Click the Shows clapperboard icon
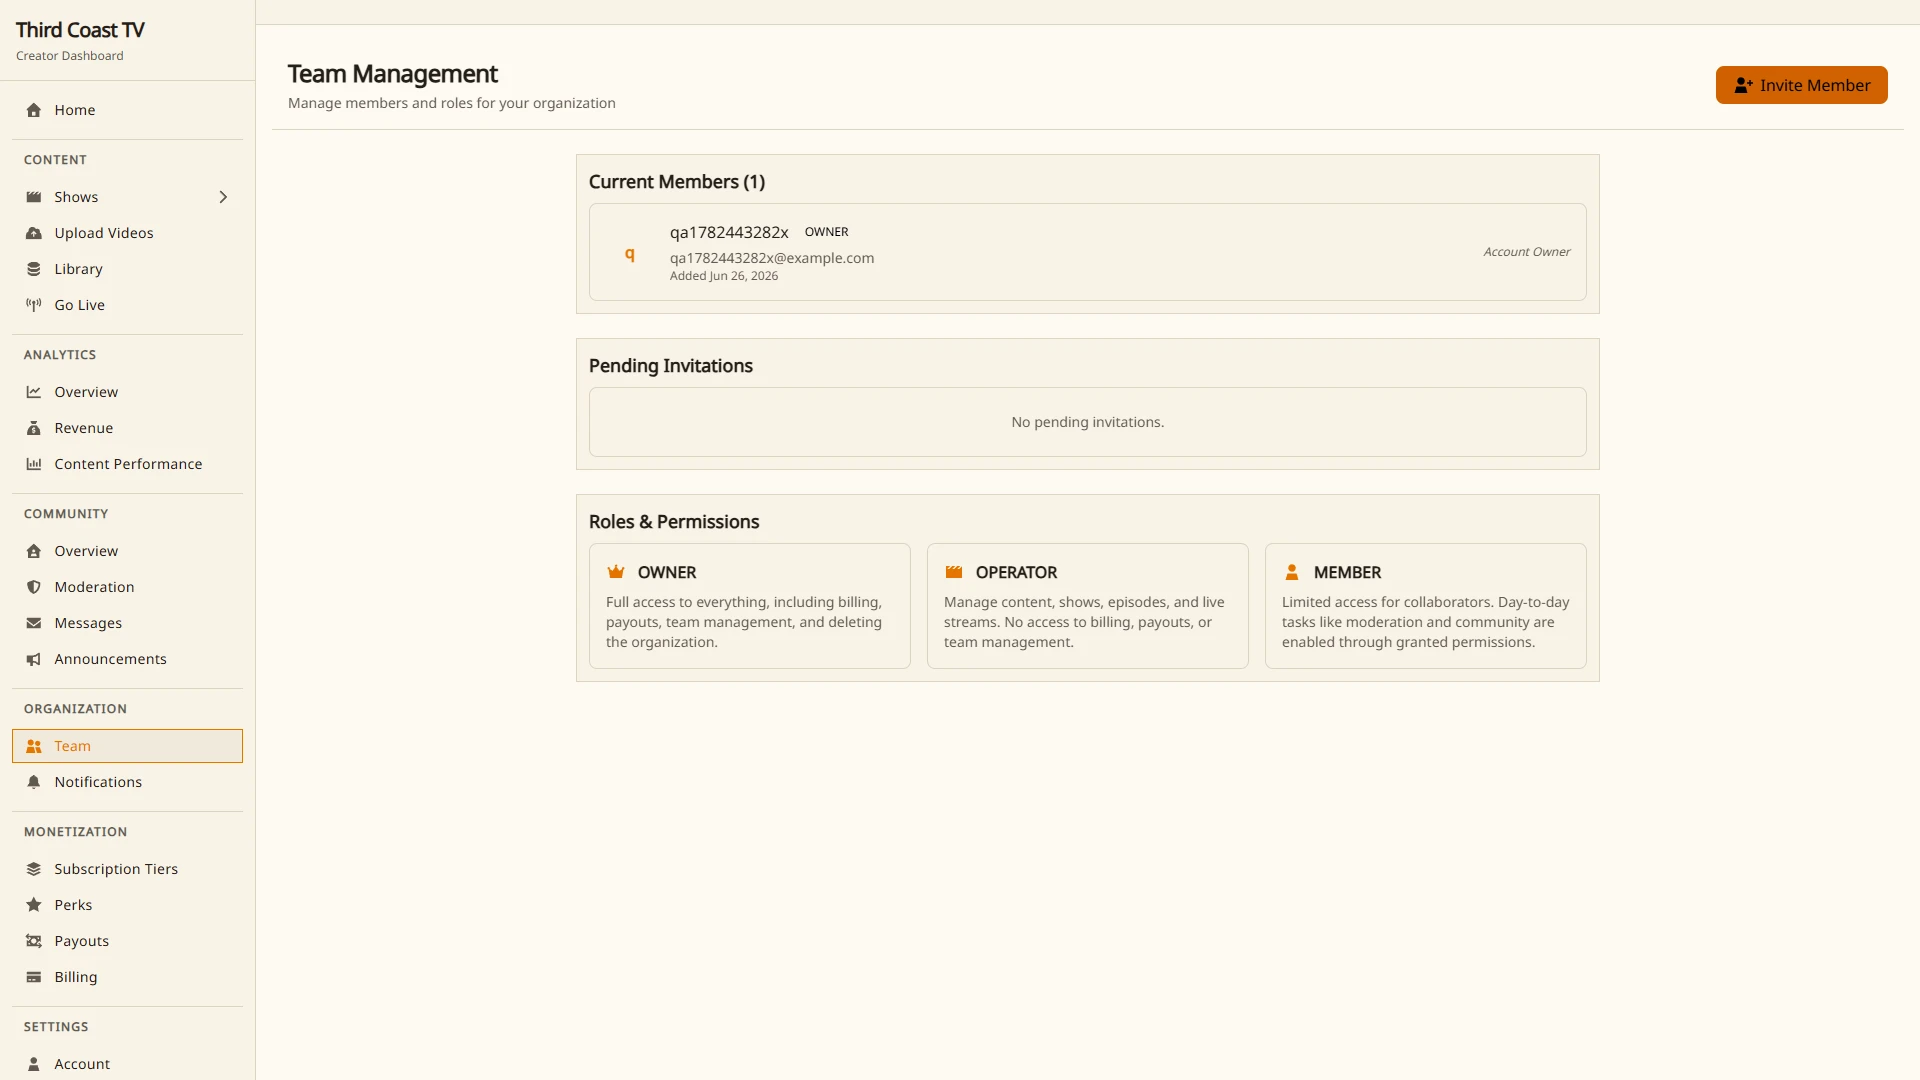This screenshot has height=1080, width=1920. 34,197
